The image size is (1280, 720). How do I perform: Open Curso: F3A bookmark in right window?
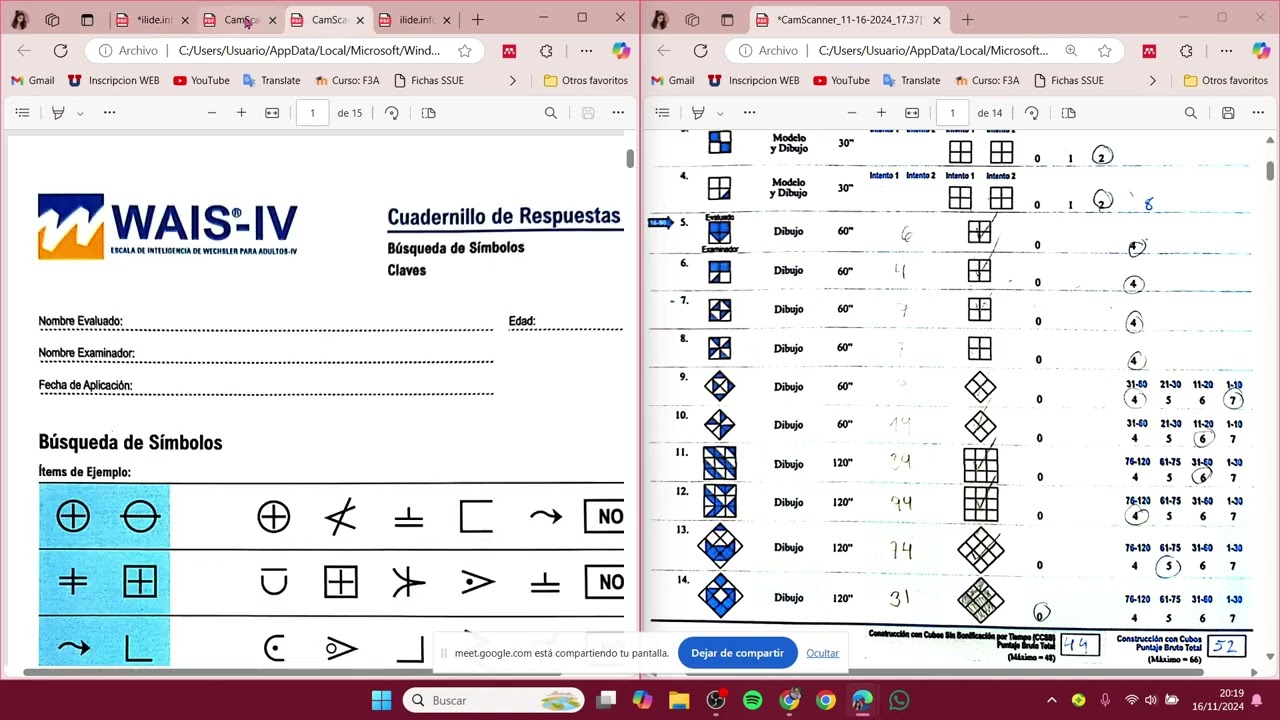pos(986,80)
